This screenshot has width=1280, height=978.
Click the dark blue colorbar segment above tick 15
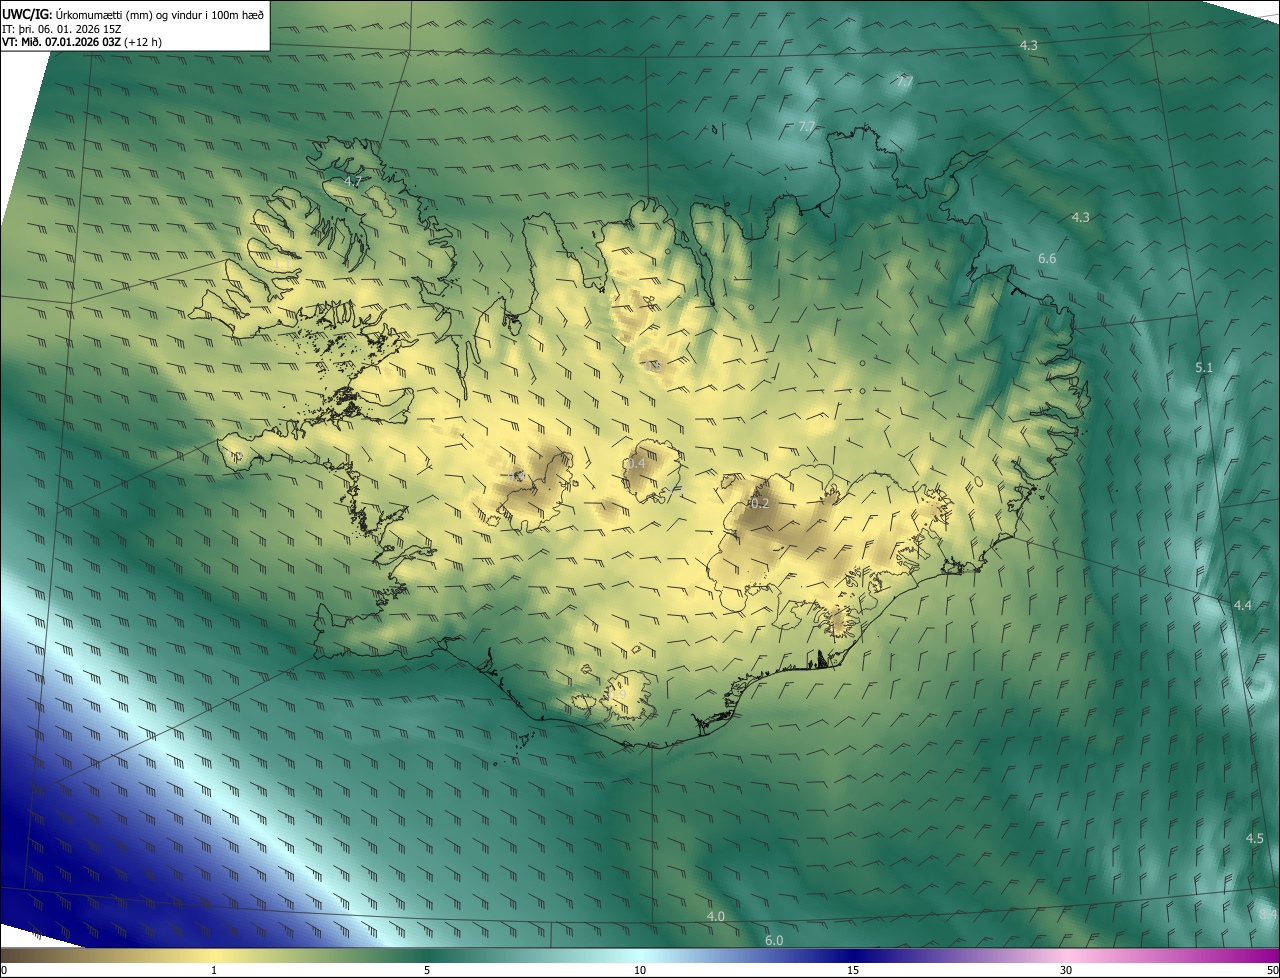pos(853,956)
